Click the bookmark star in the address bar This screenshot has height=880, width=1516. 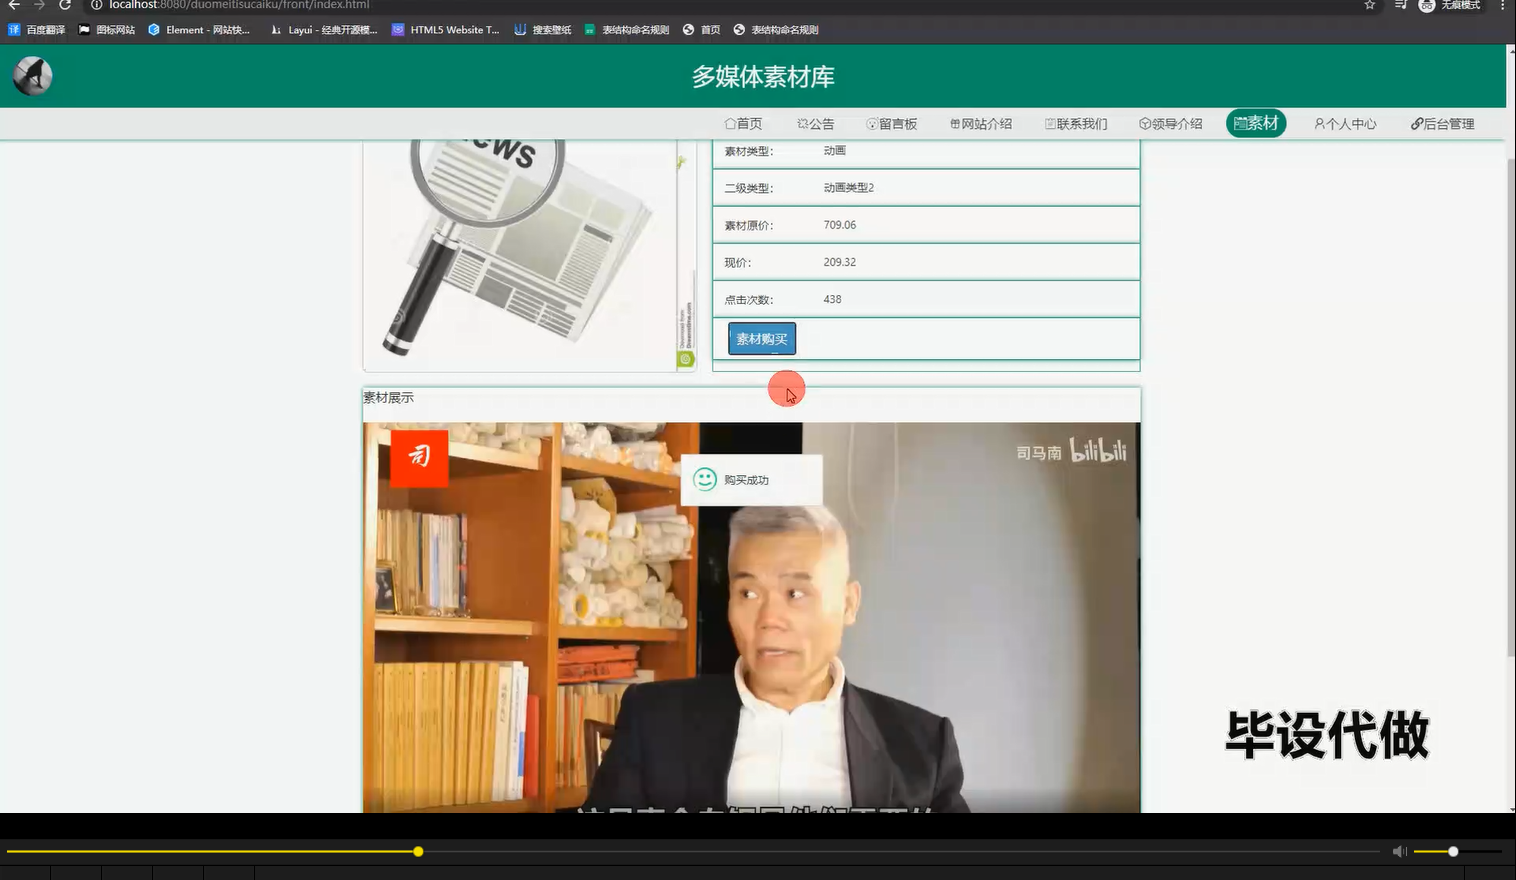(1369, 6)
